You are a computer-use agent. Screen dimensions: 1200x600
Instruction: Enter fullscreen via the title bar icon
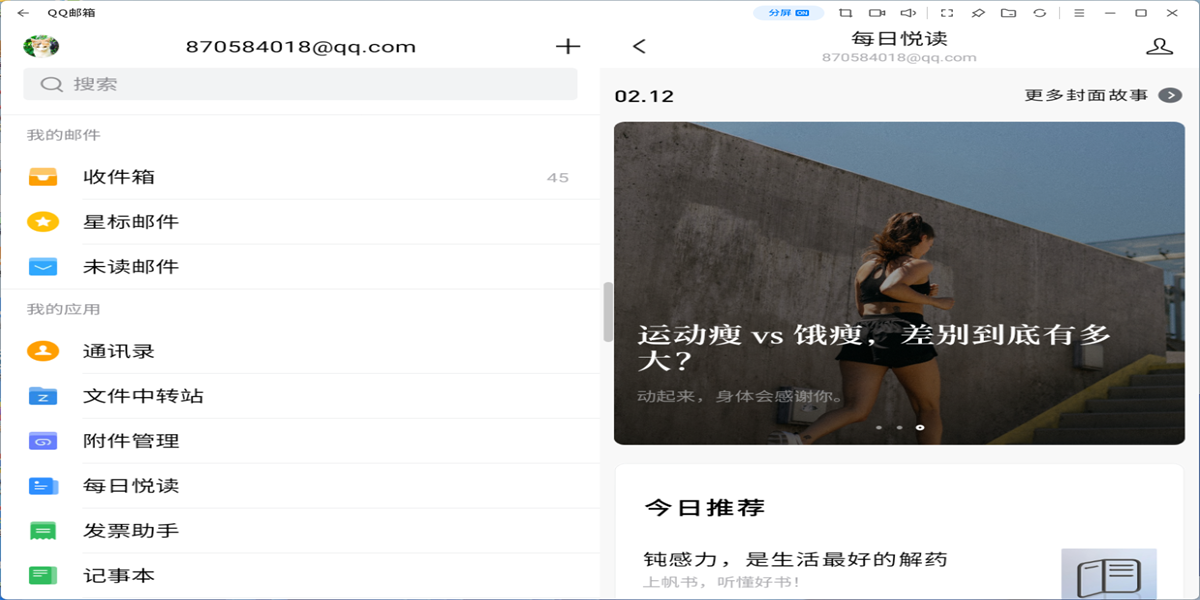pos(947,13)
